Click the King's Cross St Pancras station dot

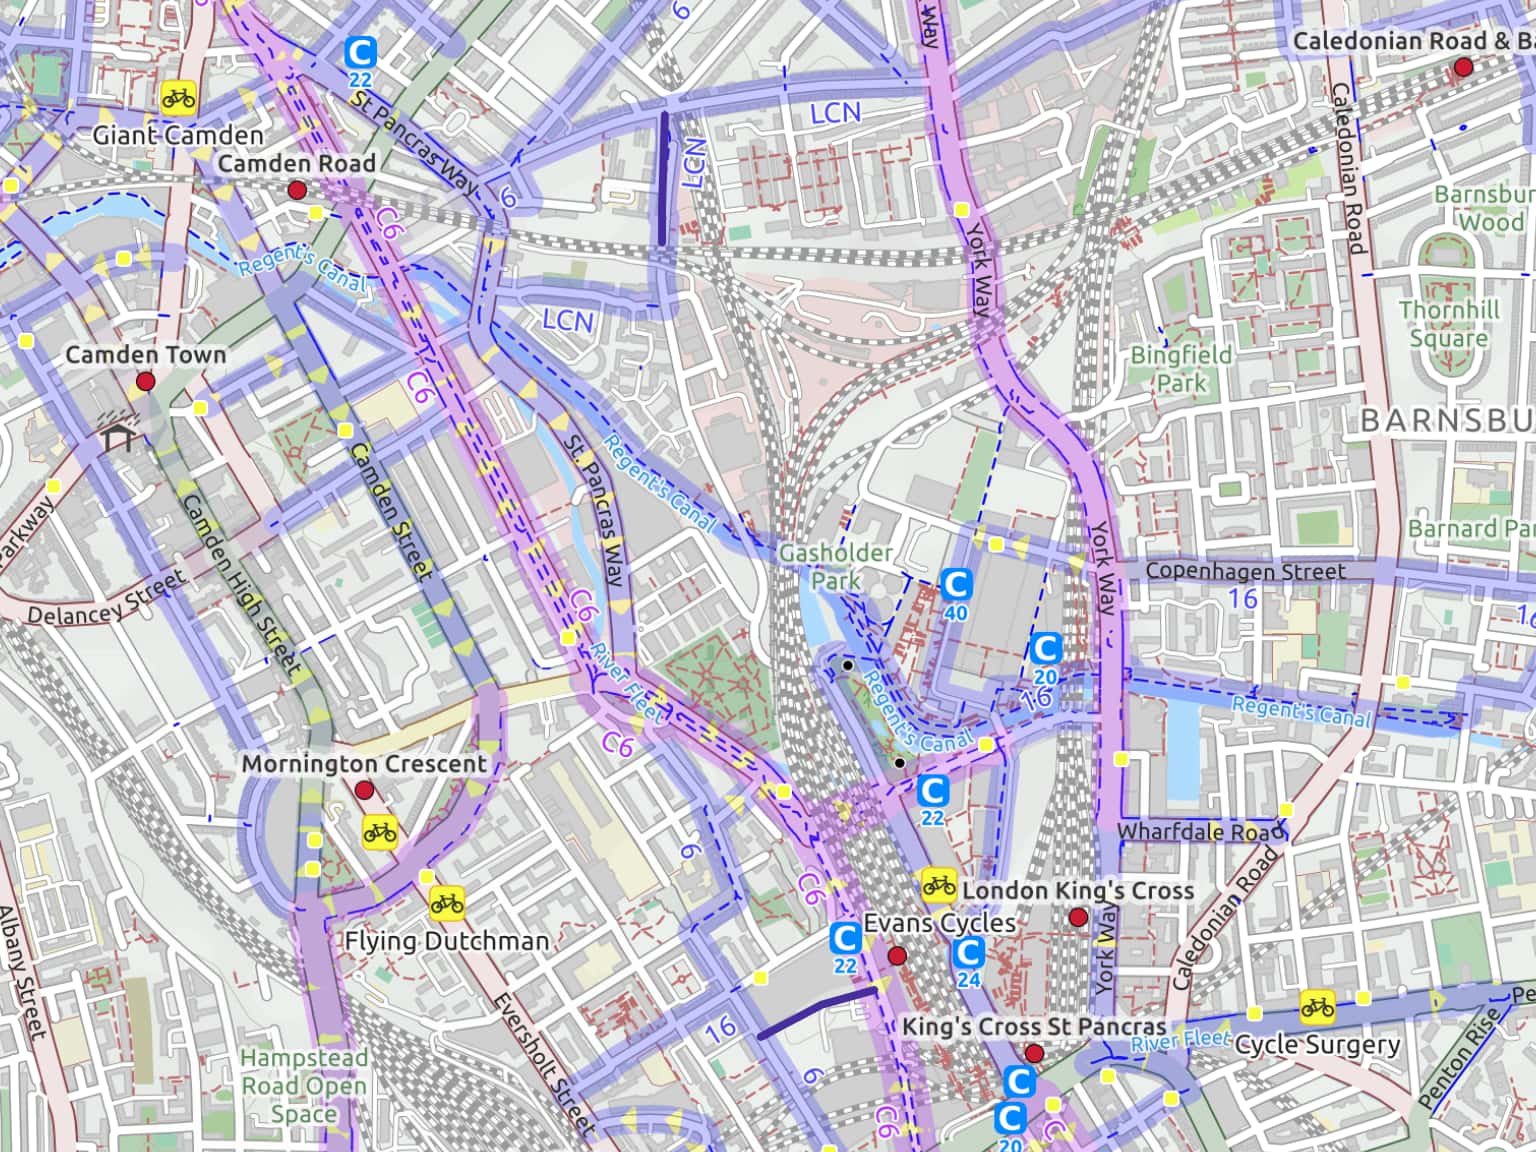[1035, 1054]
